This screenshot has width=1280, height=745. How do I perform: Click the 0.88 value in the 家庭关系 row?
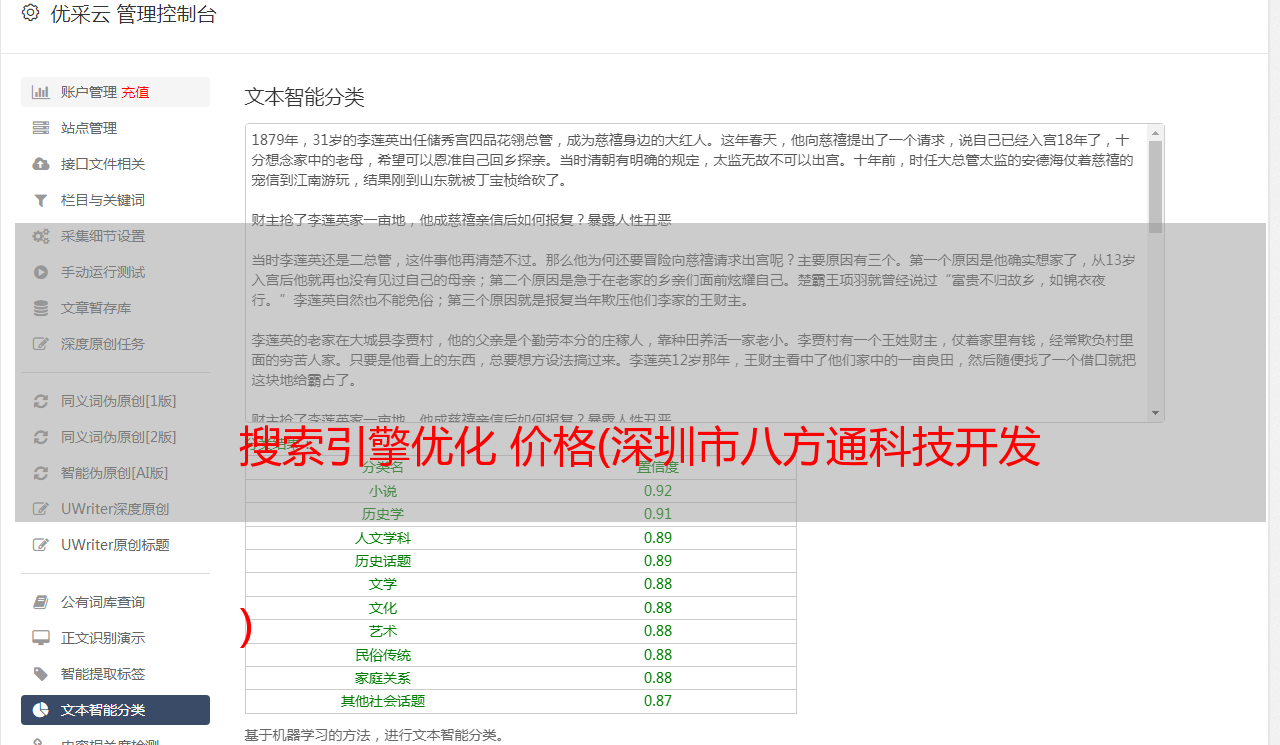click(x=658, y=678)
